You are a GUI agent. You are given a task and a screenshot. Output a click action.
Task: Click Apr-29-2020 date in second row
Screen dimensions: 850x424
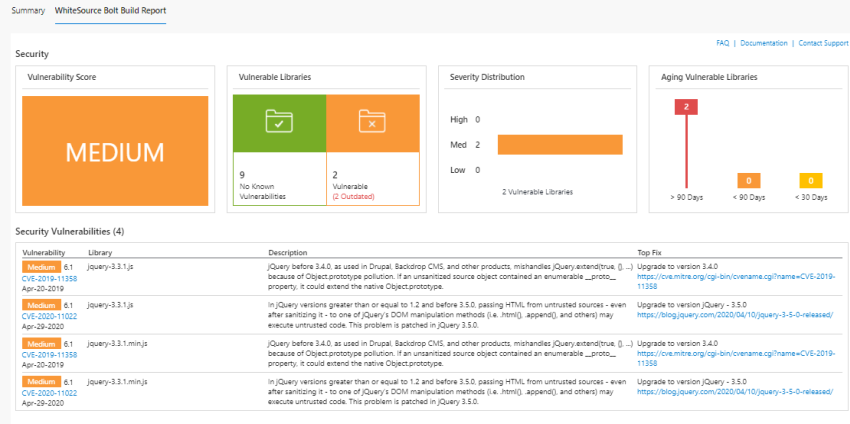click(x=43, y=326)
